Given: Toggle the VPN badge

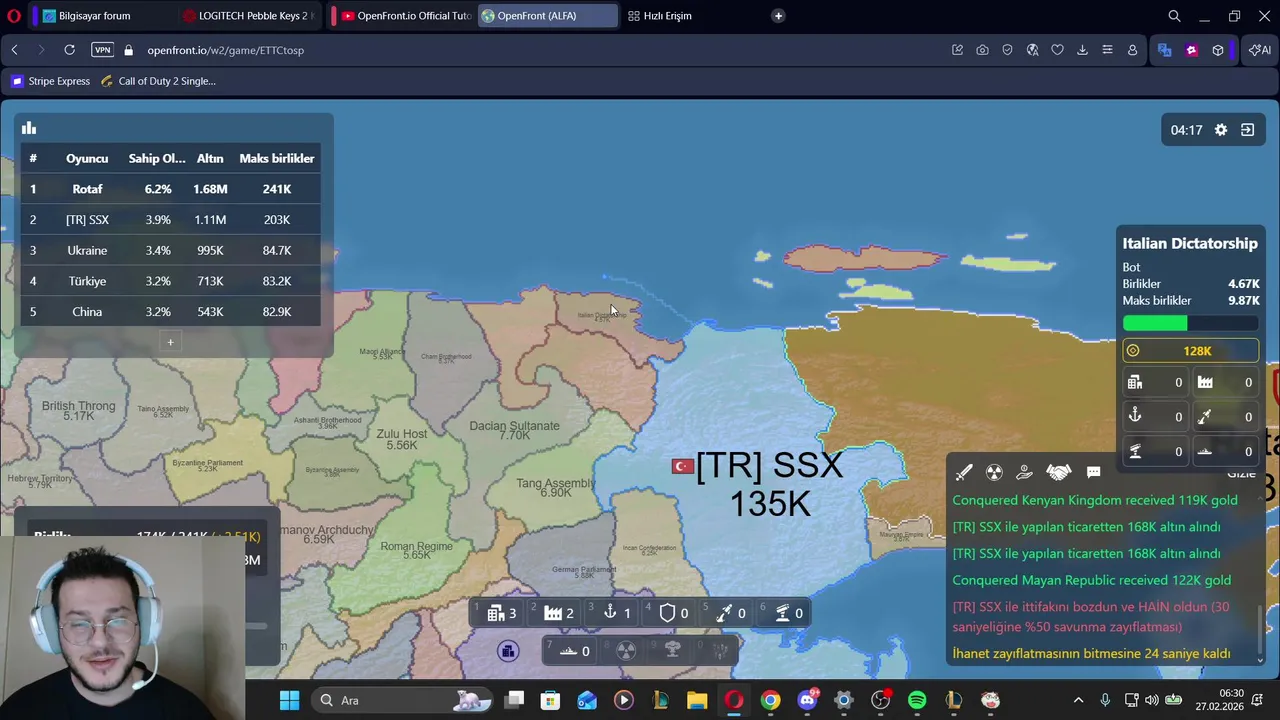Looking at the screenshot, I should tap(102, 50).
